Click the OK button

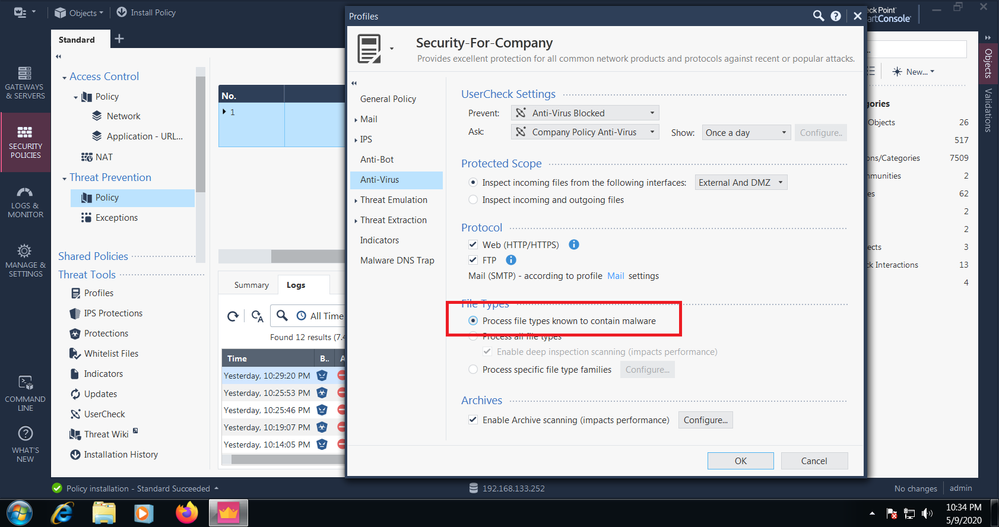(740, 461)
